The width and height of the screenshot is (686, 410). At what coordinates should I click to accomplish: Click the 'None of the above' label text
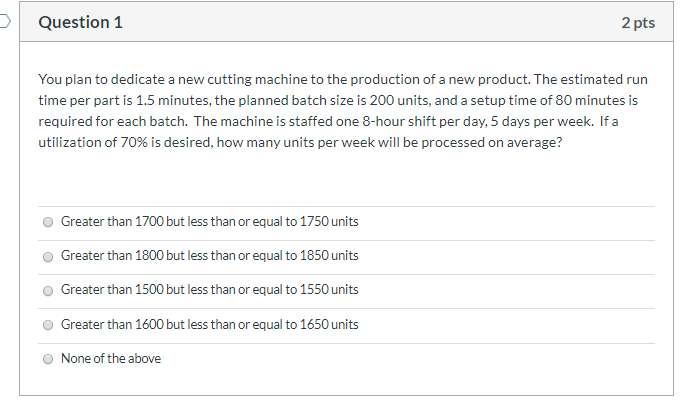[x=110, y=358]
